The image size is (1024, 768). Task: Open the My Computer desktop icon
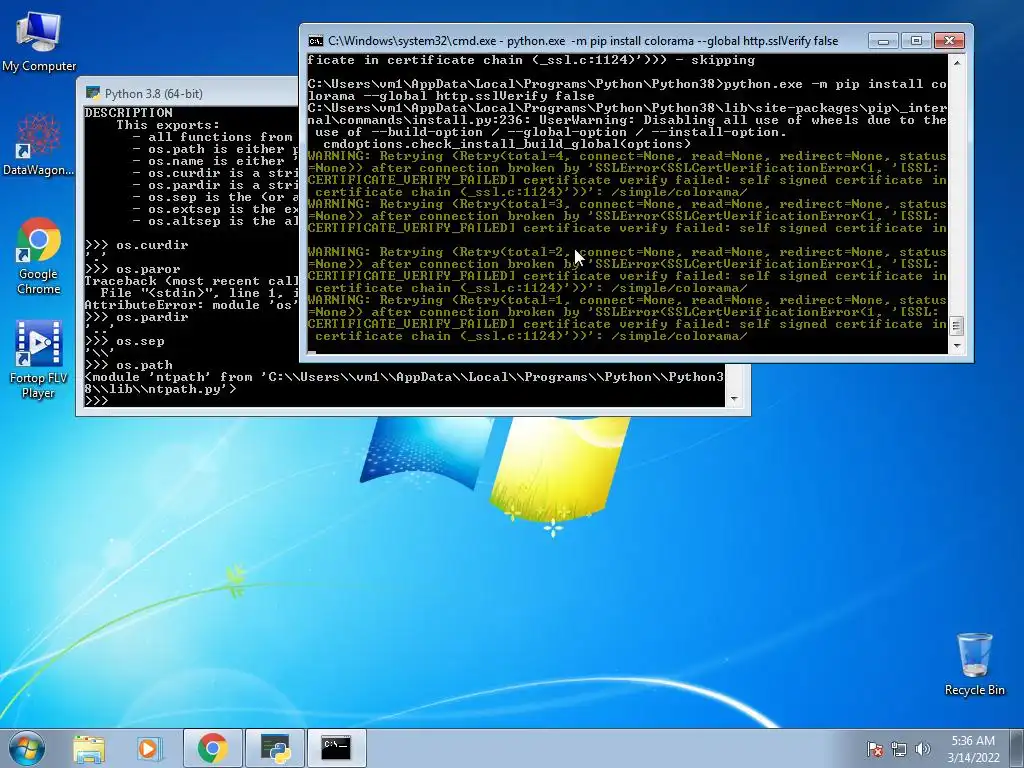[x=39, y=41]
